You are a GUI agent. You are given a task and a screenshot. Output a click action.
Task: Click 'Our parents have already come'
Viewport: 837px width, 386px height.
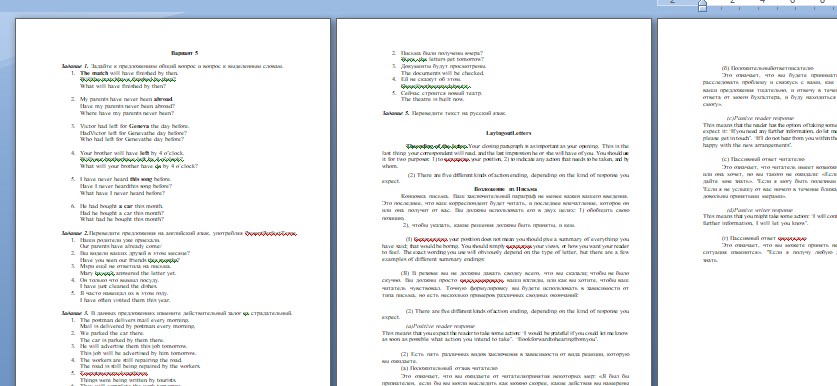tap(121, 246)
